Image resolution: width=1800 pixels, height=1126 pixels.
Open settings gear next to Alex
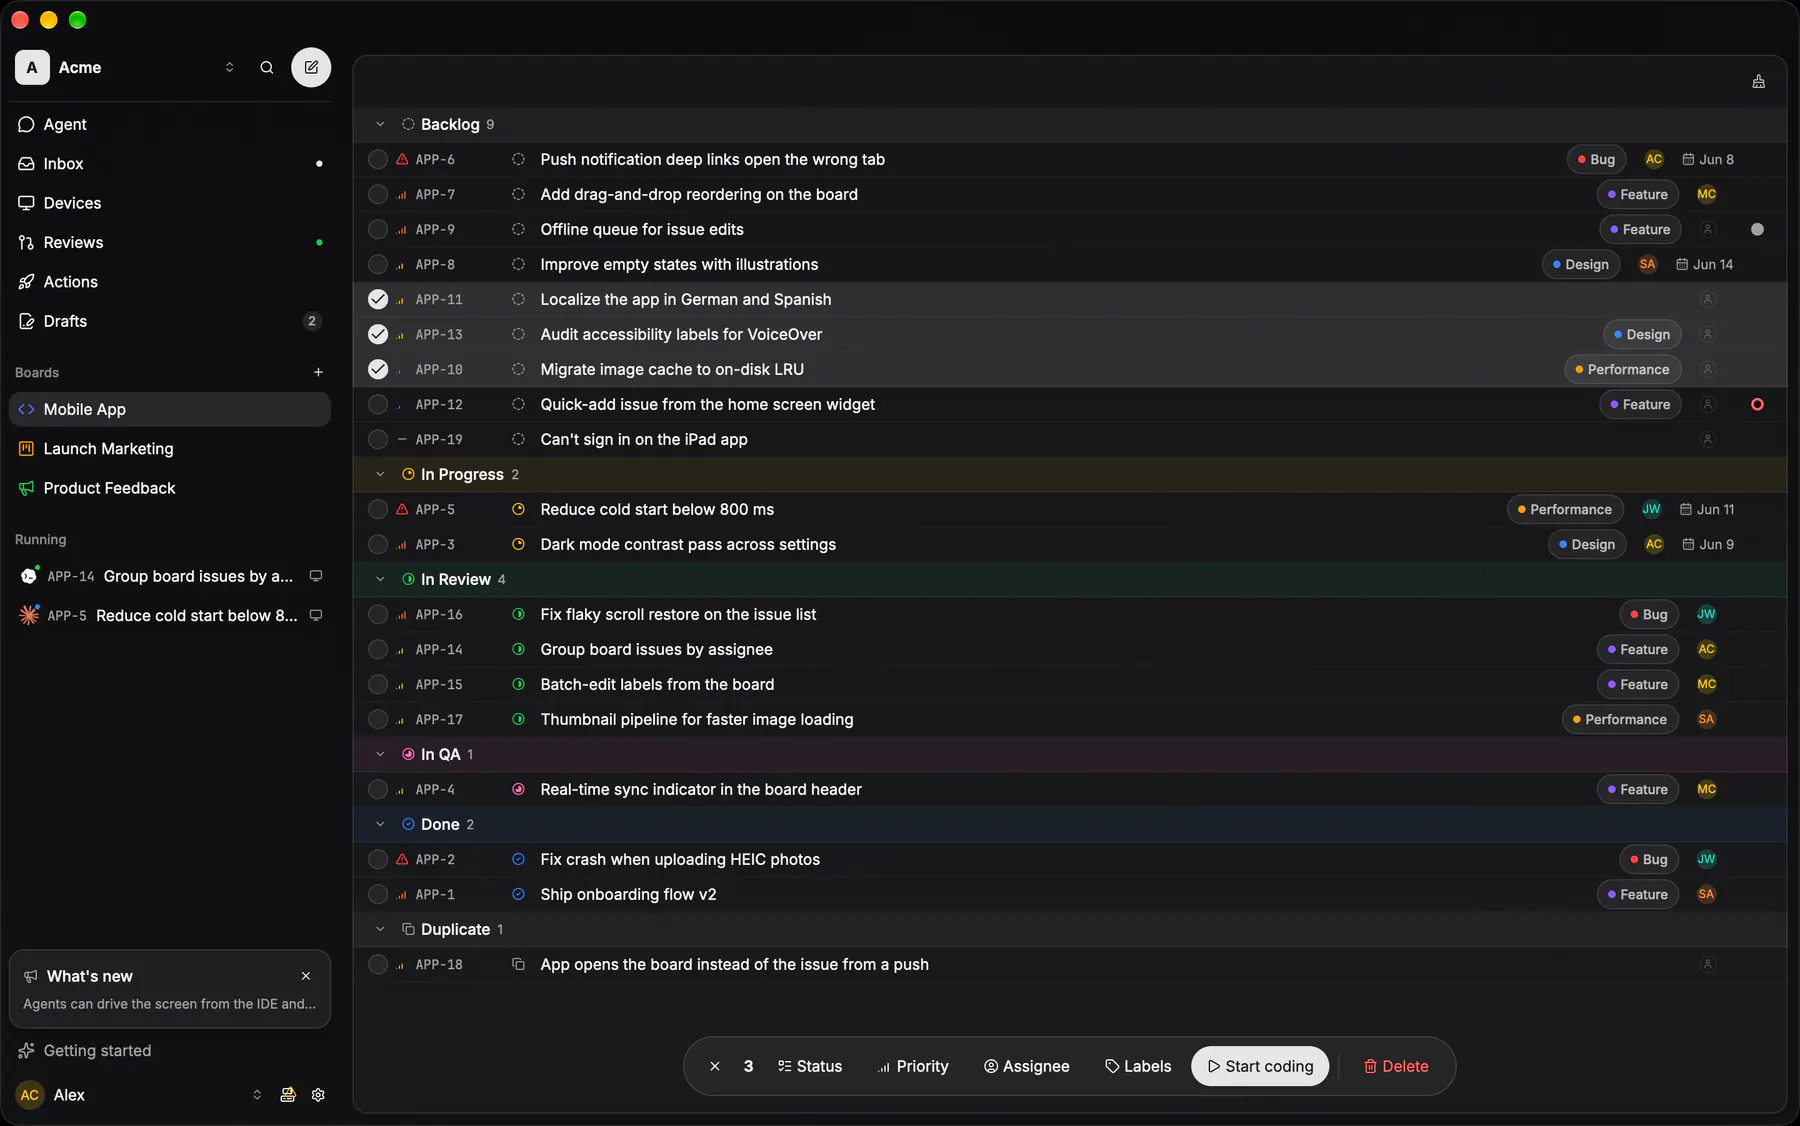pos(318,1095)
